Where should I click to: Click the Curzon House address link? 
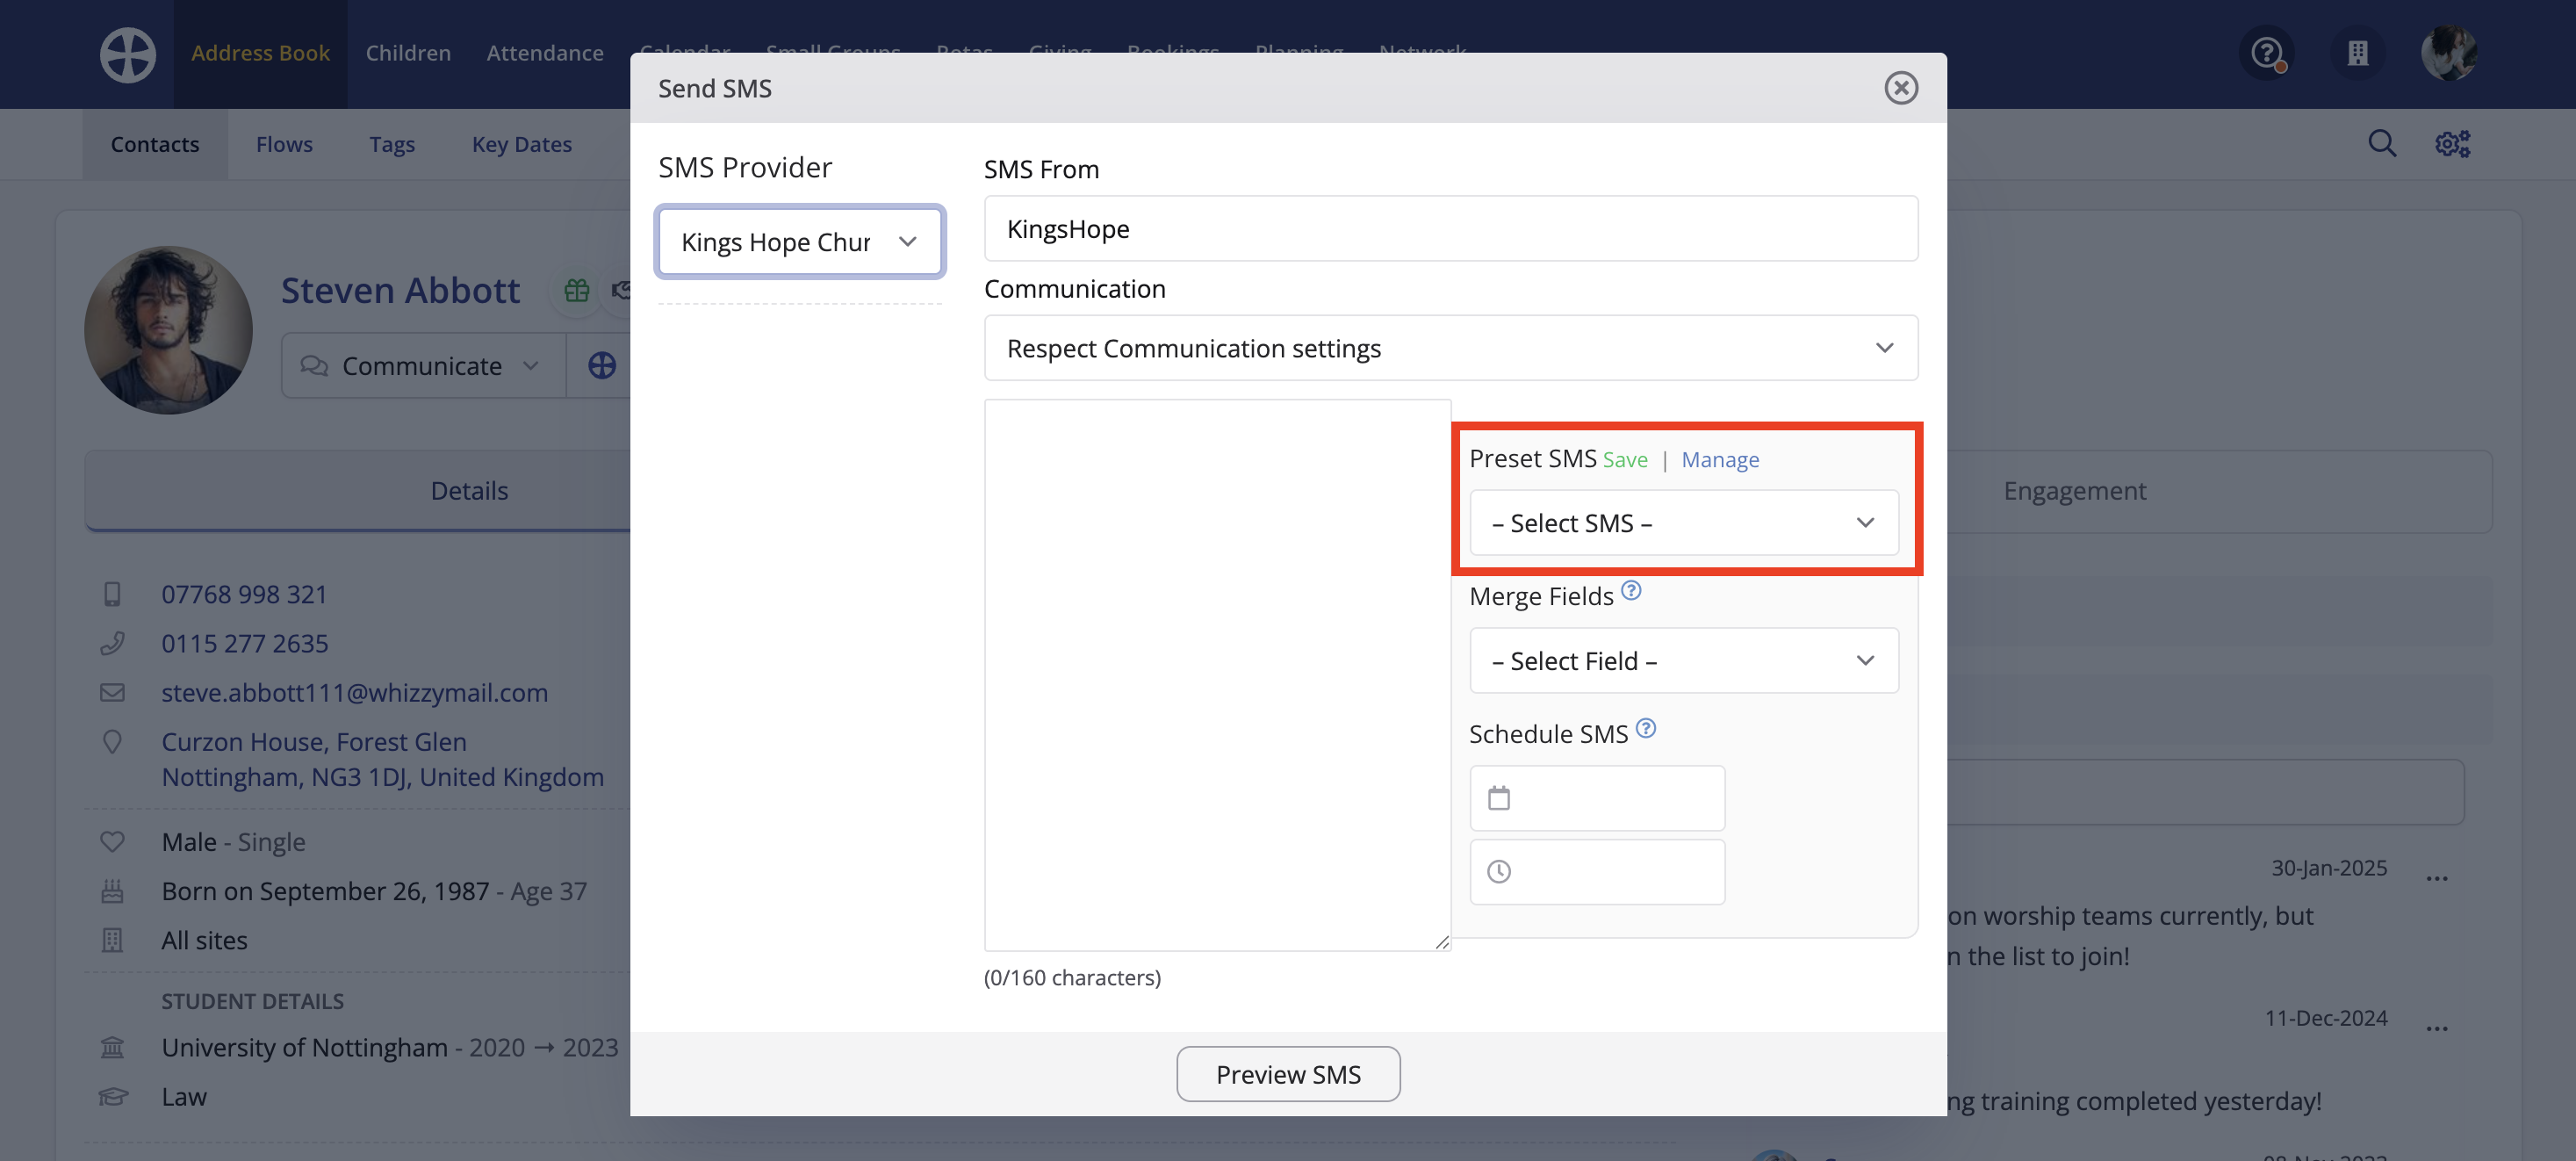(383, 759)
